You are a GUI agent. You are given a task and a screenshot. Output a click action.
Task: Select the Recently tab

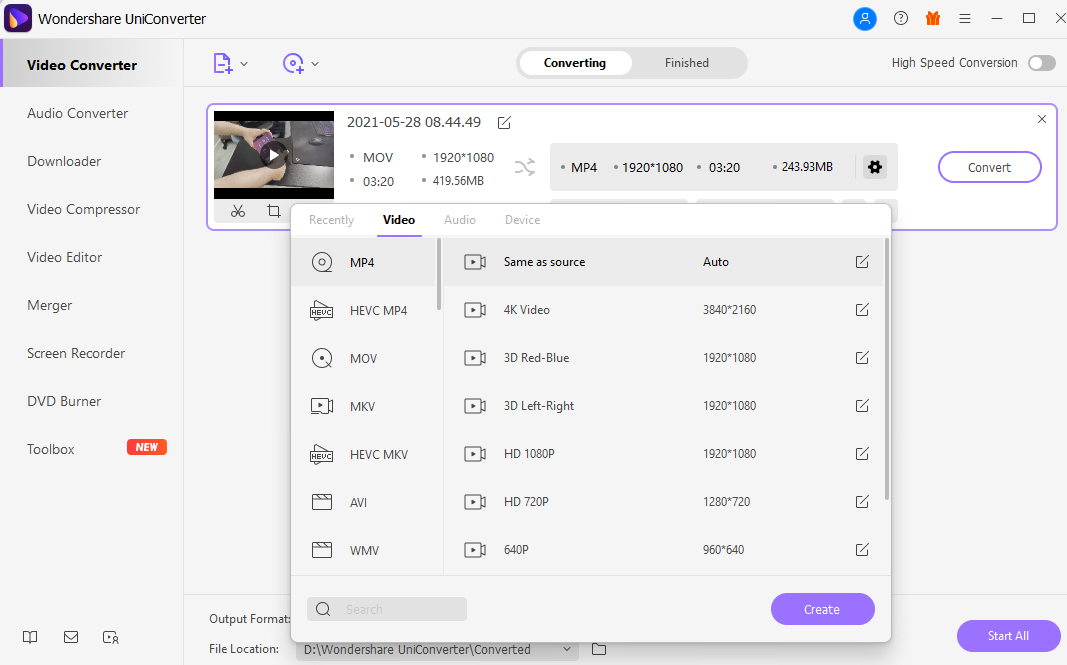coord(331,220)
